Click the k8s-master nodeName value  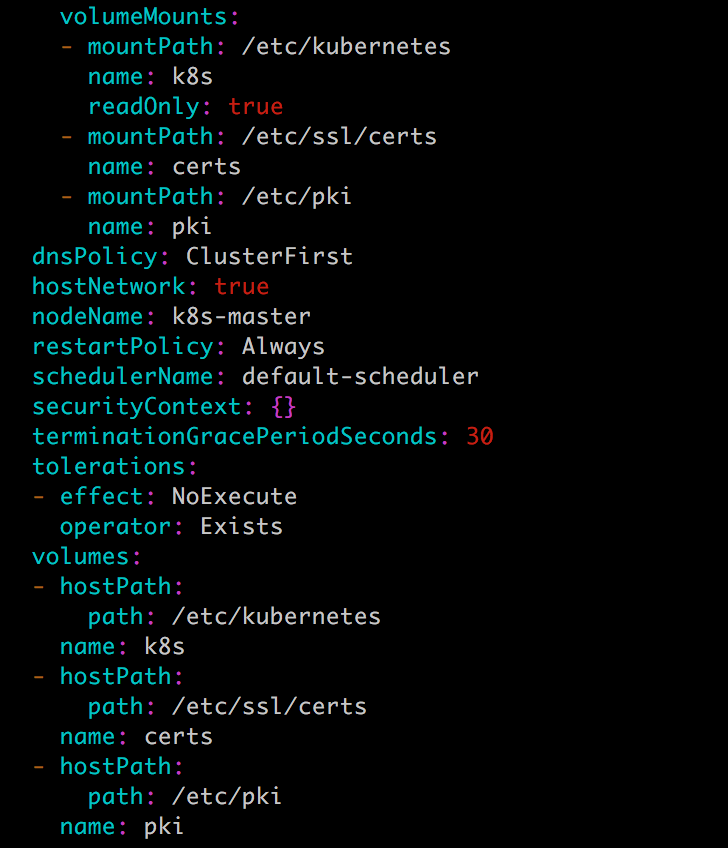click(241, 316)
